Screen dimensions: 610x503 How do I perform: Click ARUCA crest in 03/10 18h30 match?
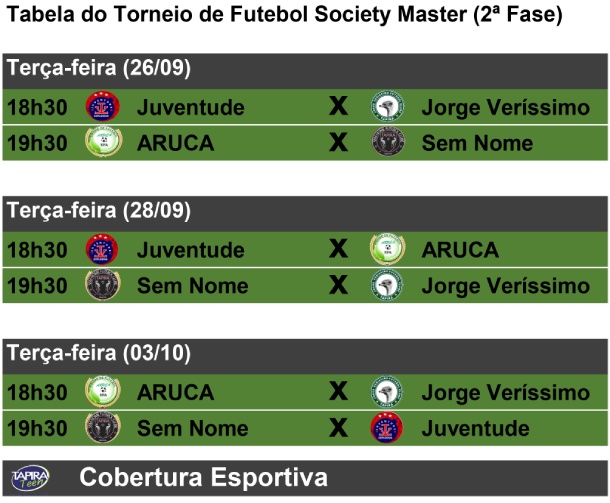(103, 391)
